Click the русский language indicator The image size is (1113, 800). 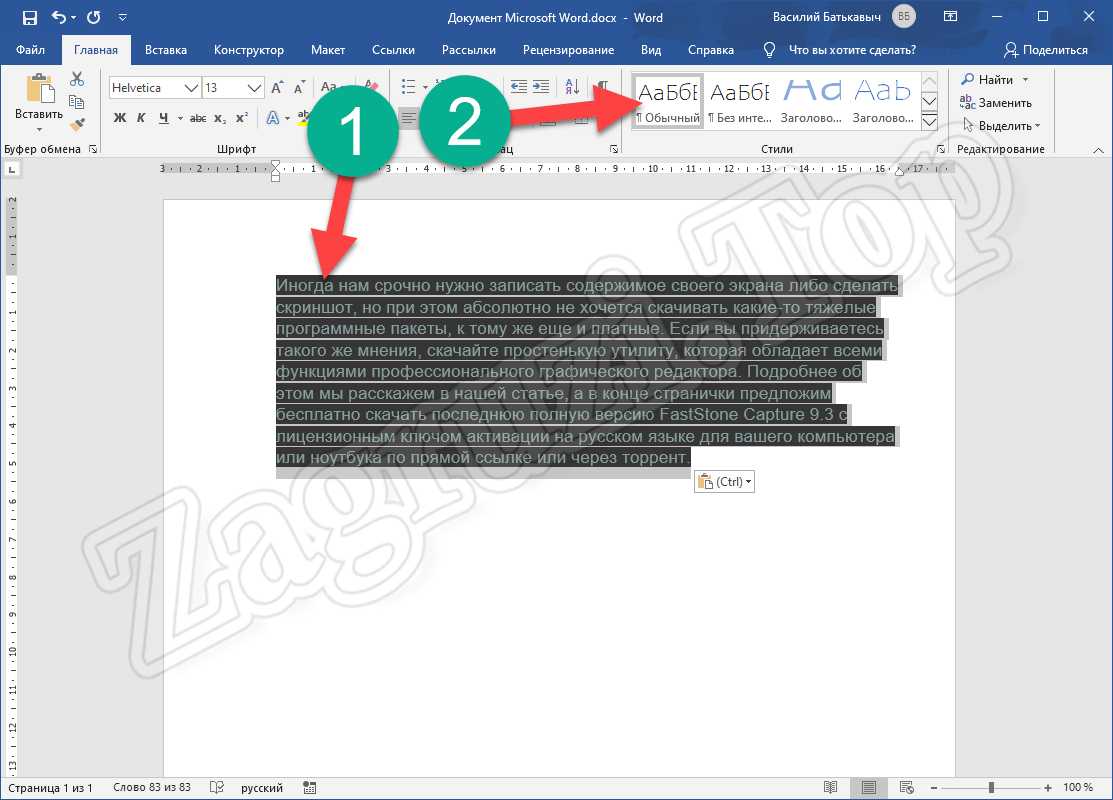[x=262, y=788]
